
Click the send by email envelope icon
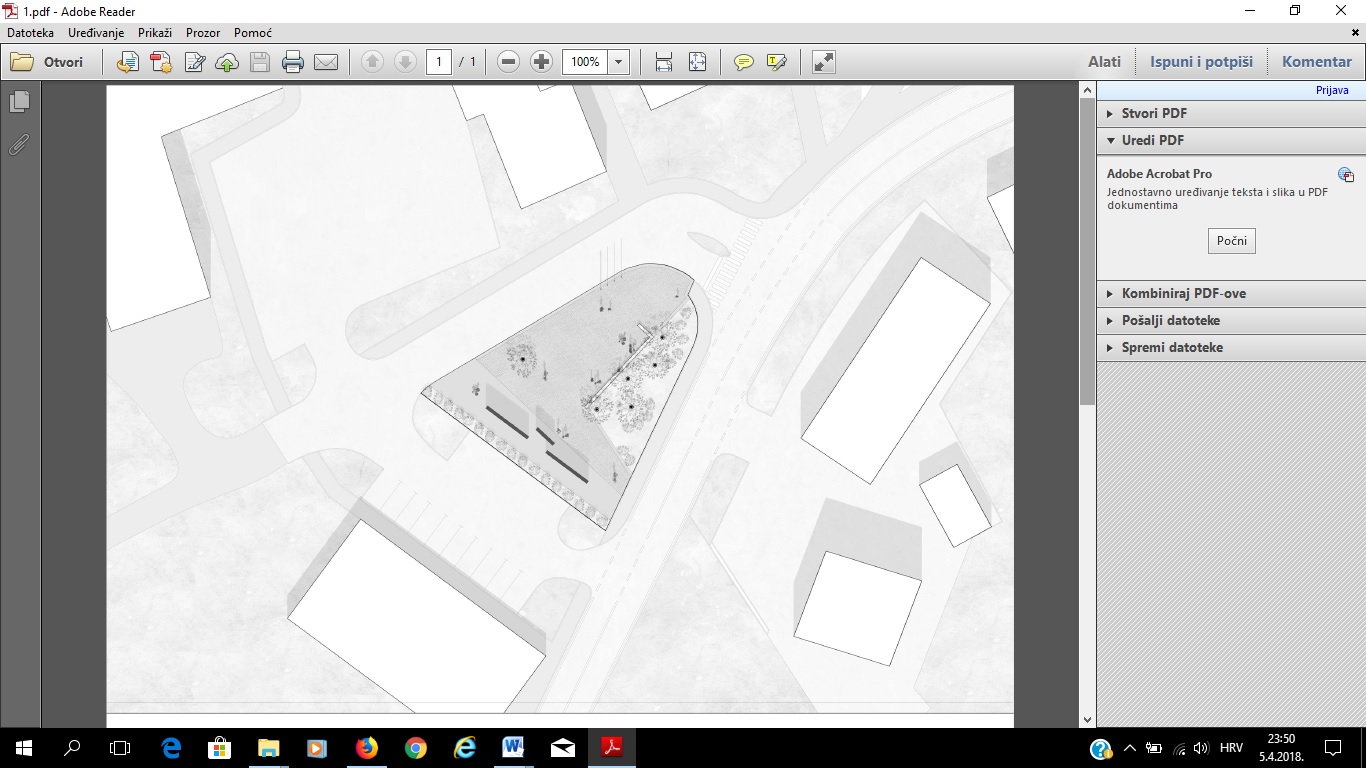click(x=326, y=62)
